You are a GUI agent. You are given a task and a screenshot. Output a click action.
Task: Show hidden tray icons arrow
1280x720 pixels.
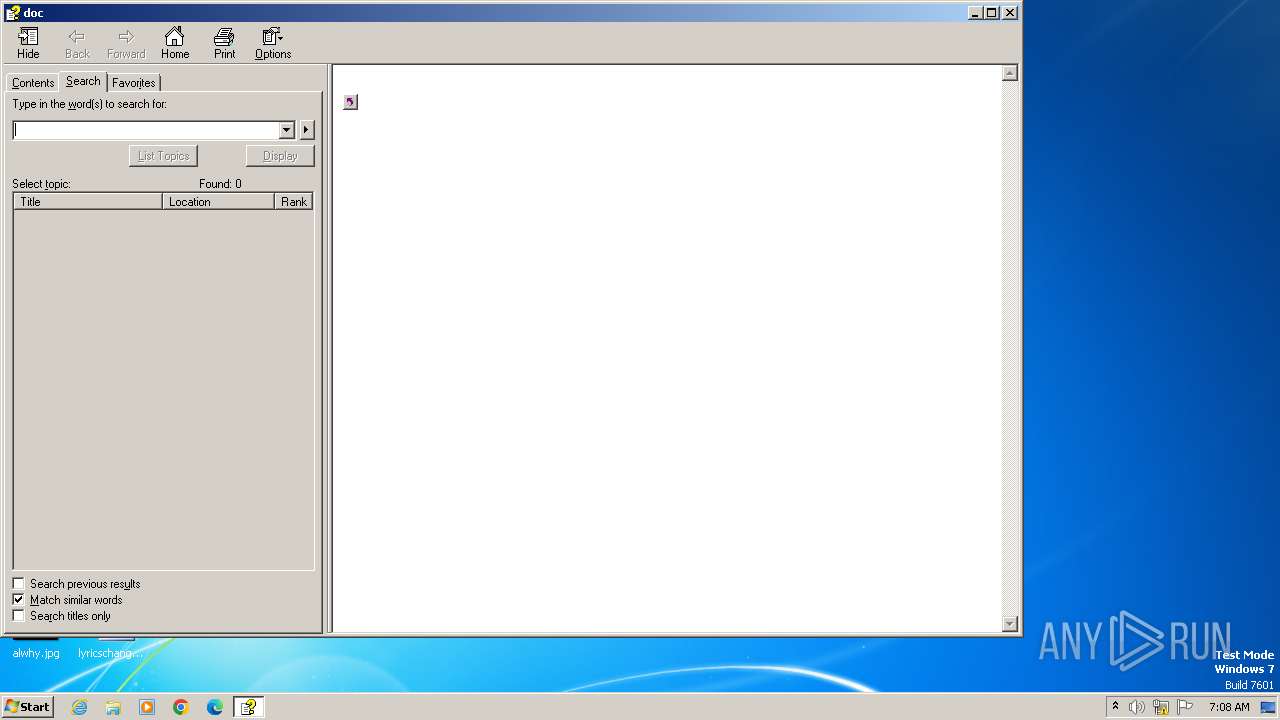click(1115, 707)
